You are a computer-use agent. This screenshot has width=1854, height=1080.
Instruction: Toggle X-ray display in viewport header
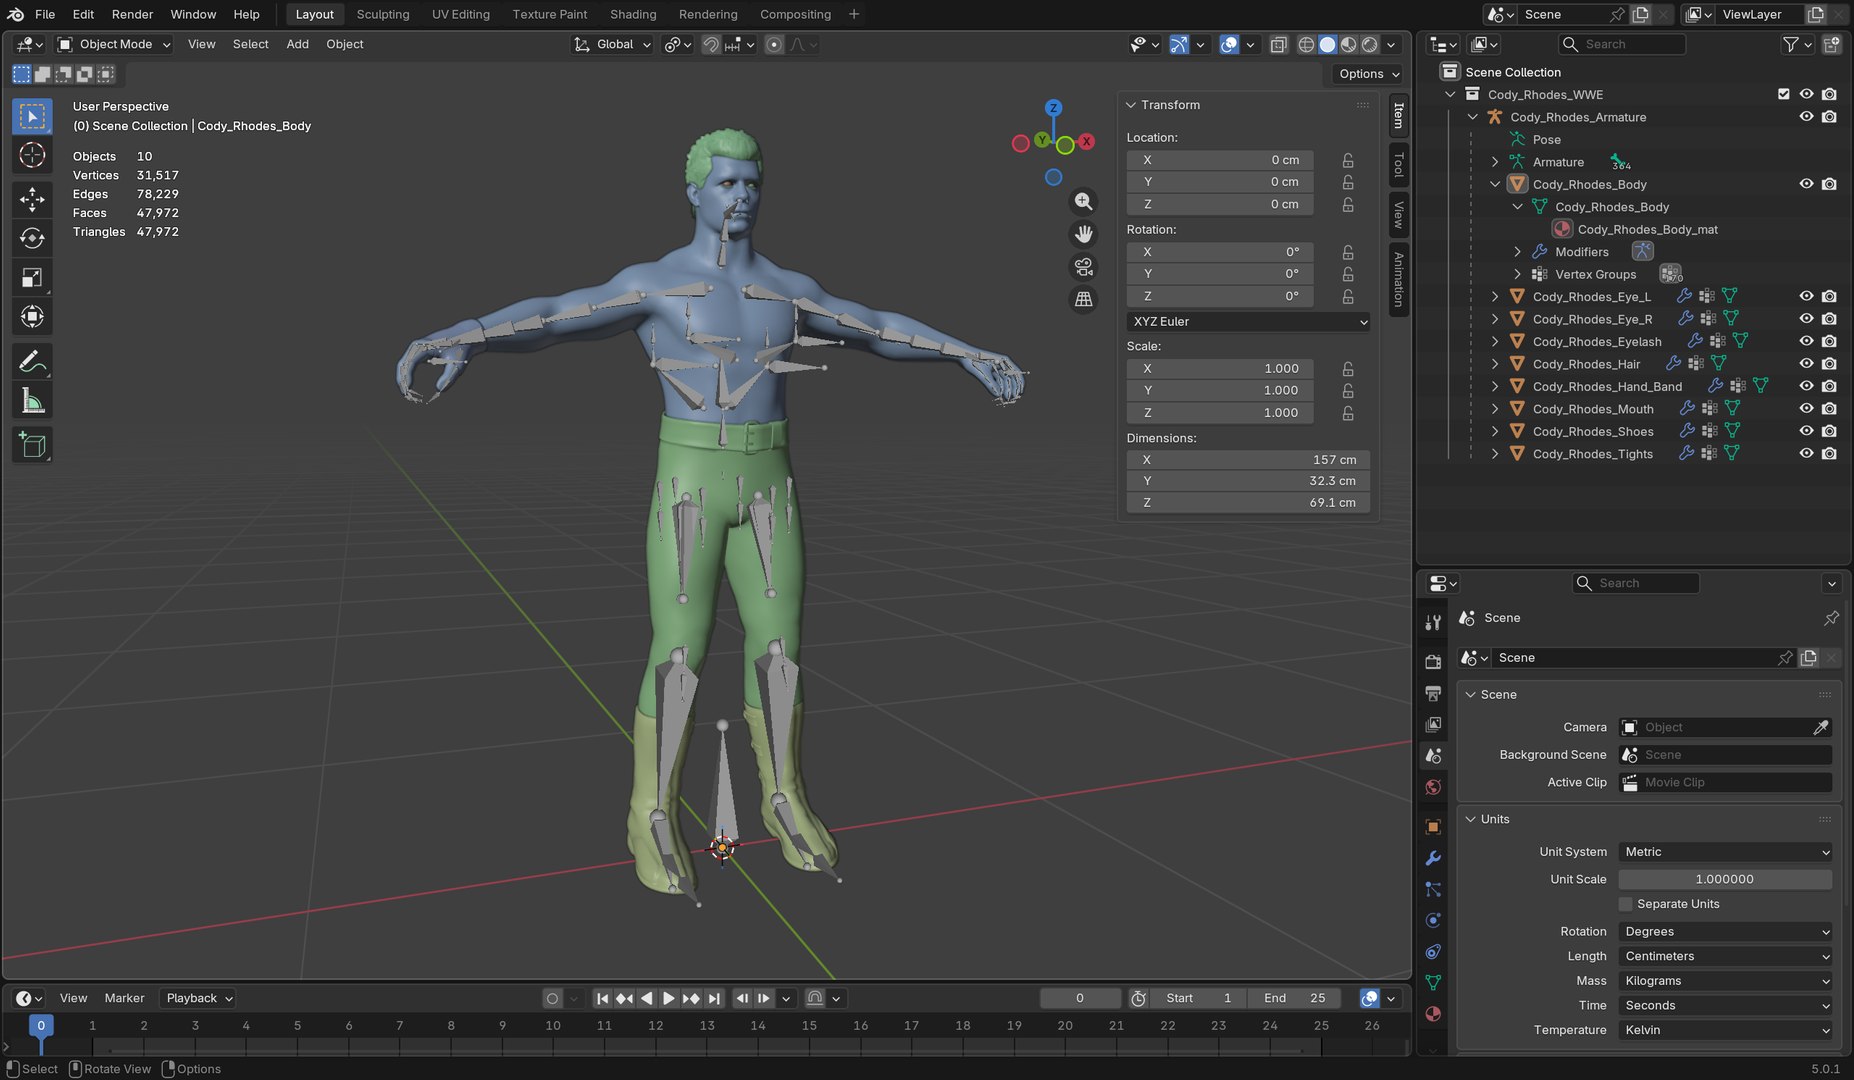click(1279, 44)
